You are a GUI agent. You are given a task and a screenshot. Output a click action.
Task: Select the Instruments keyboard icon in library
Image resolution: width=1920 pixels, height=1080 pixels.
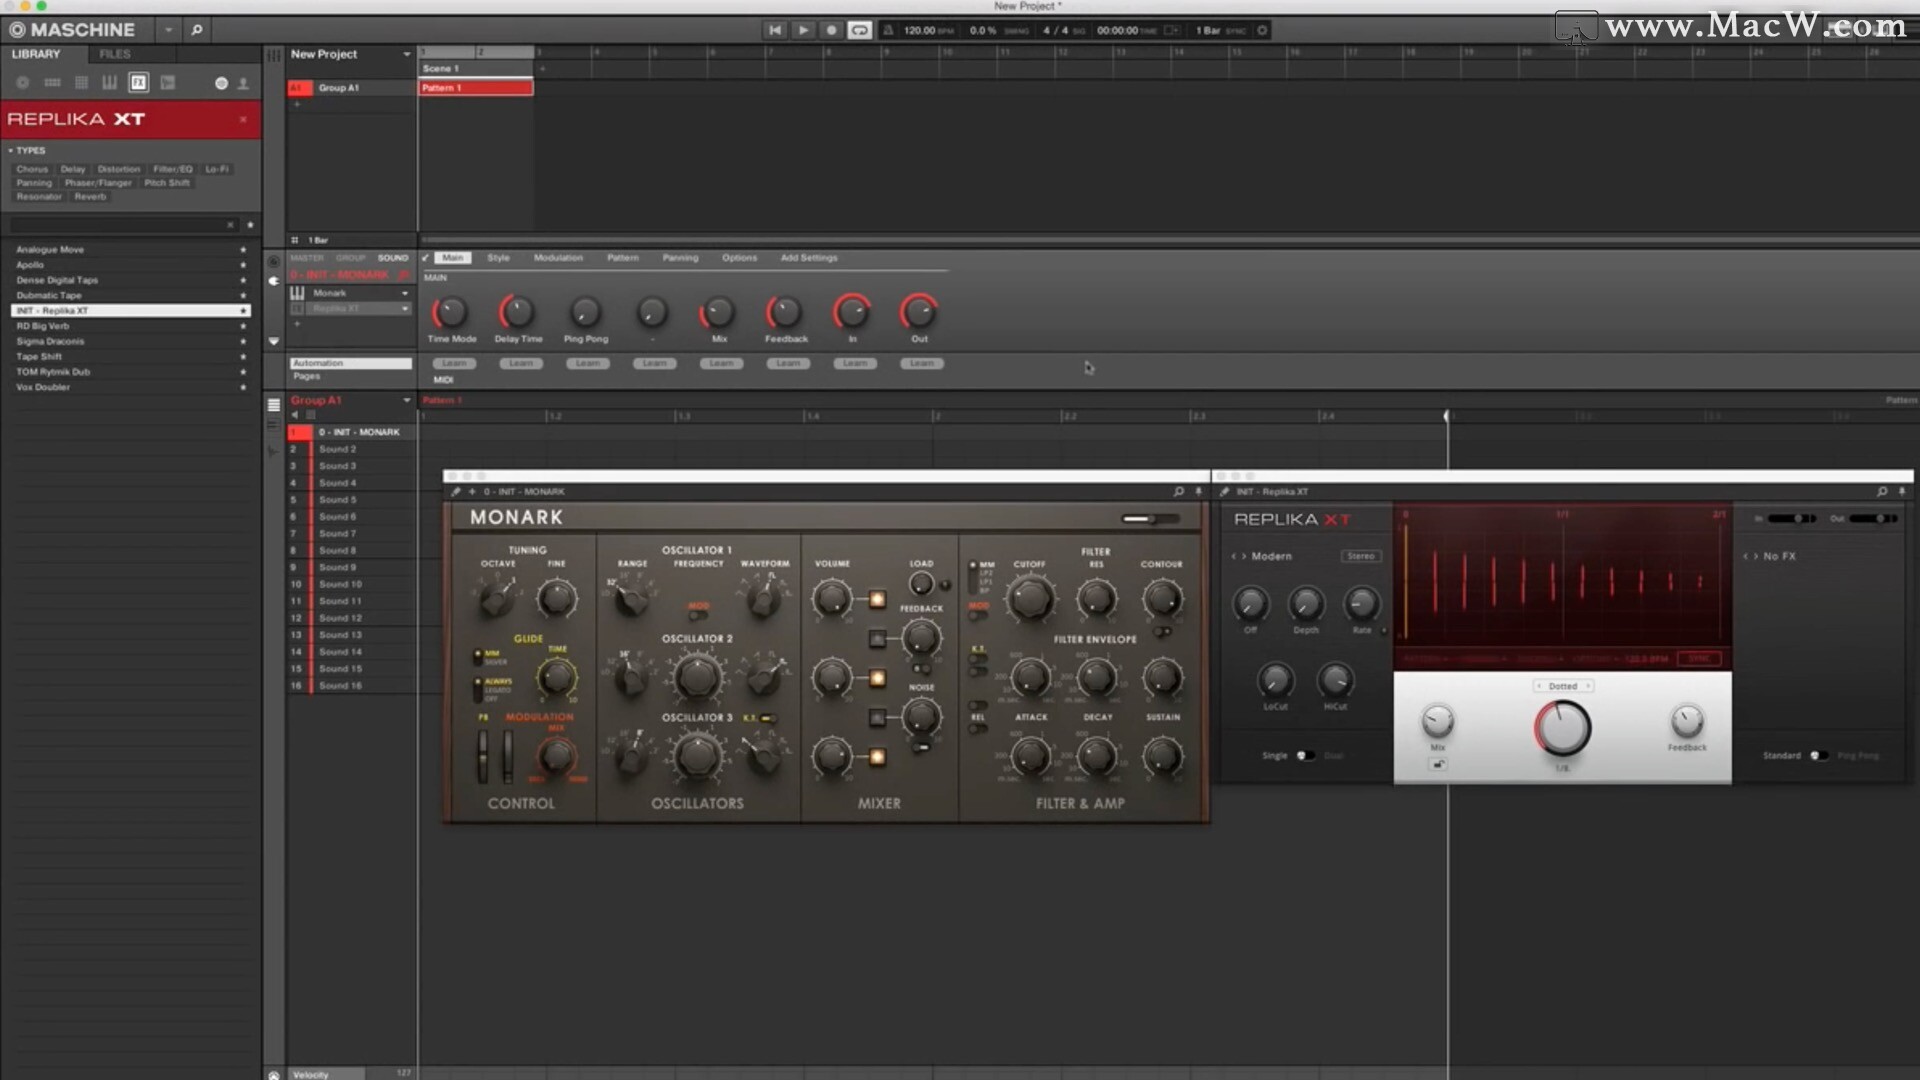(110, 83)
